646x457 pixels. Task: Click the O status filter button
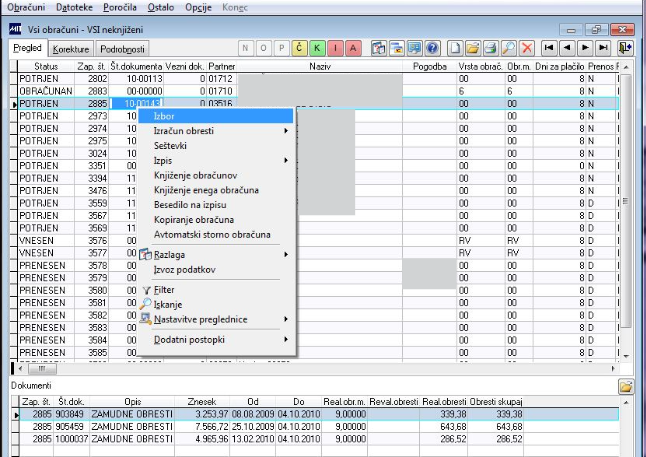tap(263, 48)
